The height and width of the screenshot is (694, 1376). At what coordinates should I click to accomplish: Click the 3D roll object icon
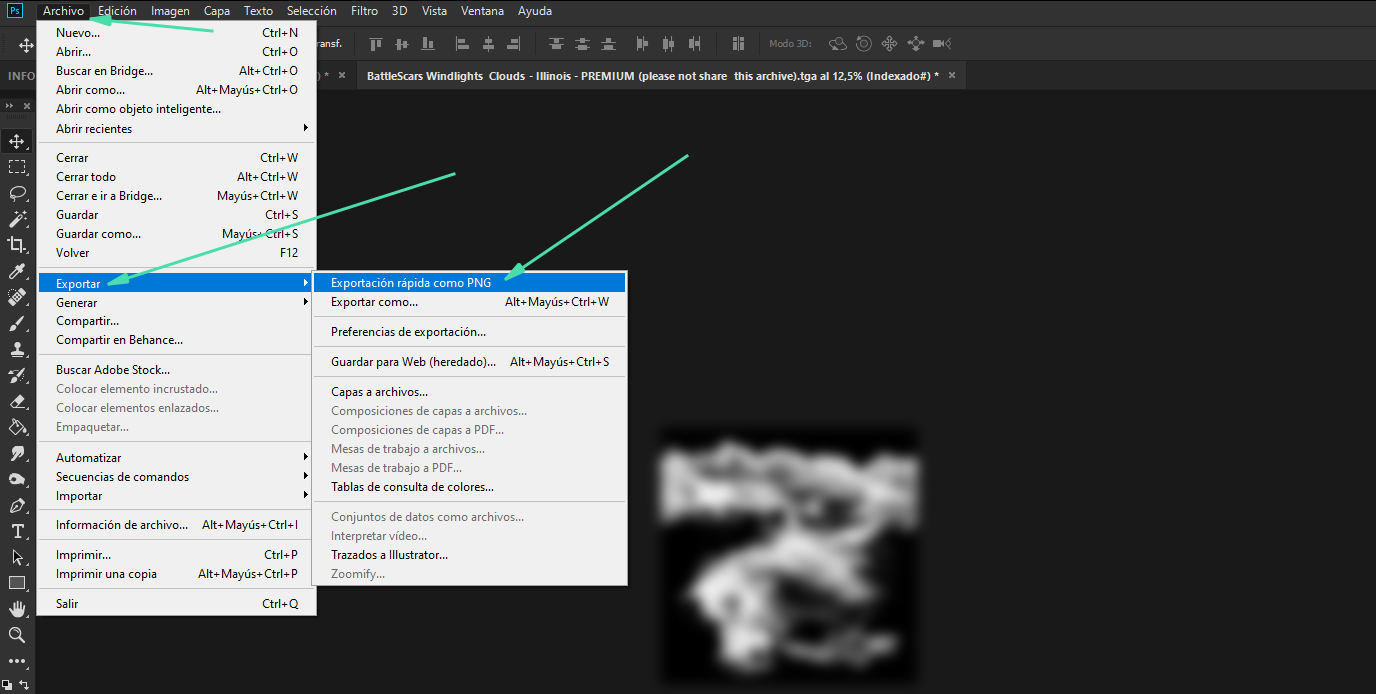point(864,44)
